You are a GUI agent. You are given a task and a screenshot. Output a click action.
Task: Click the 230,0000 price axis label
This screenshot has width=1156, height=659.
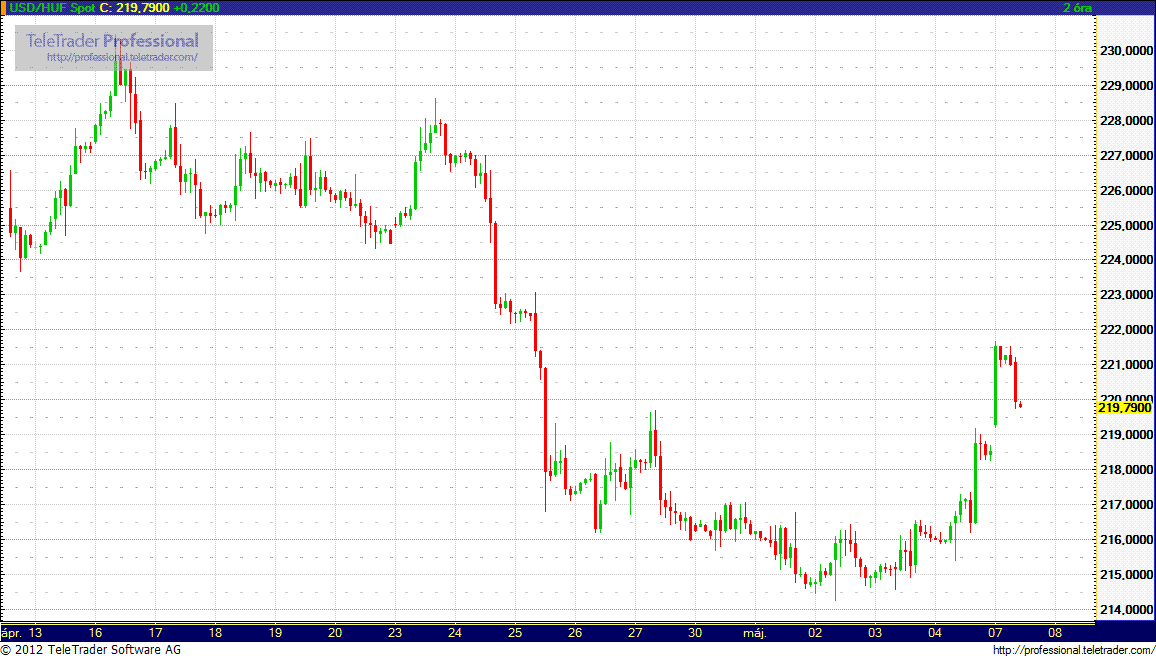1125,51
